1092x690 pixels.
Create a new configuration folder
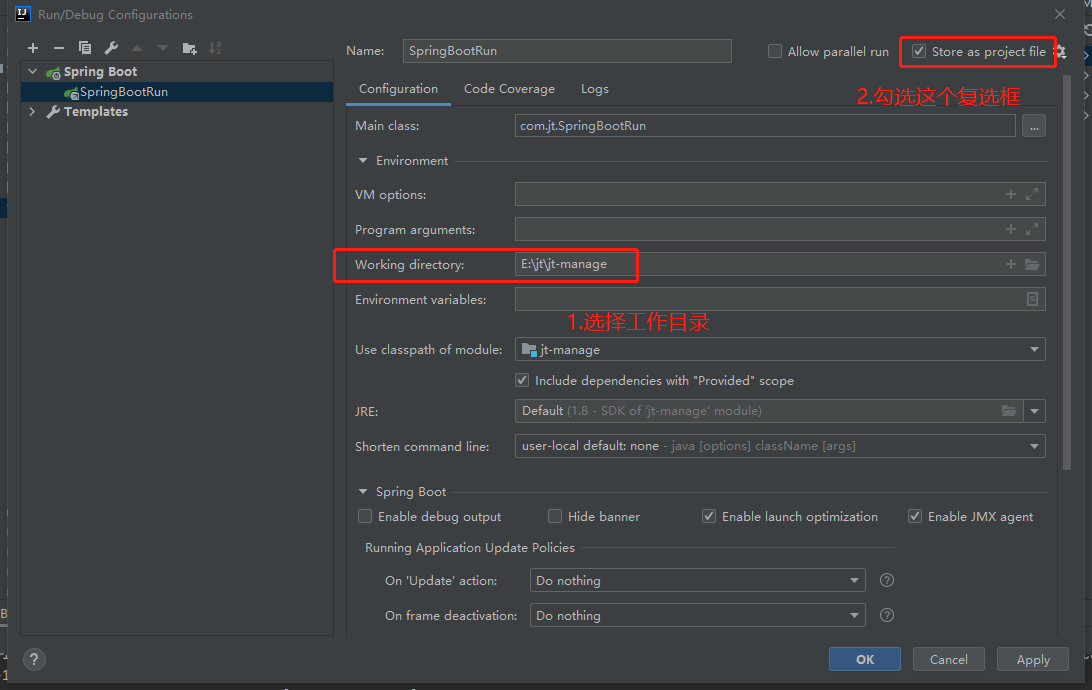coord(189,48)
